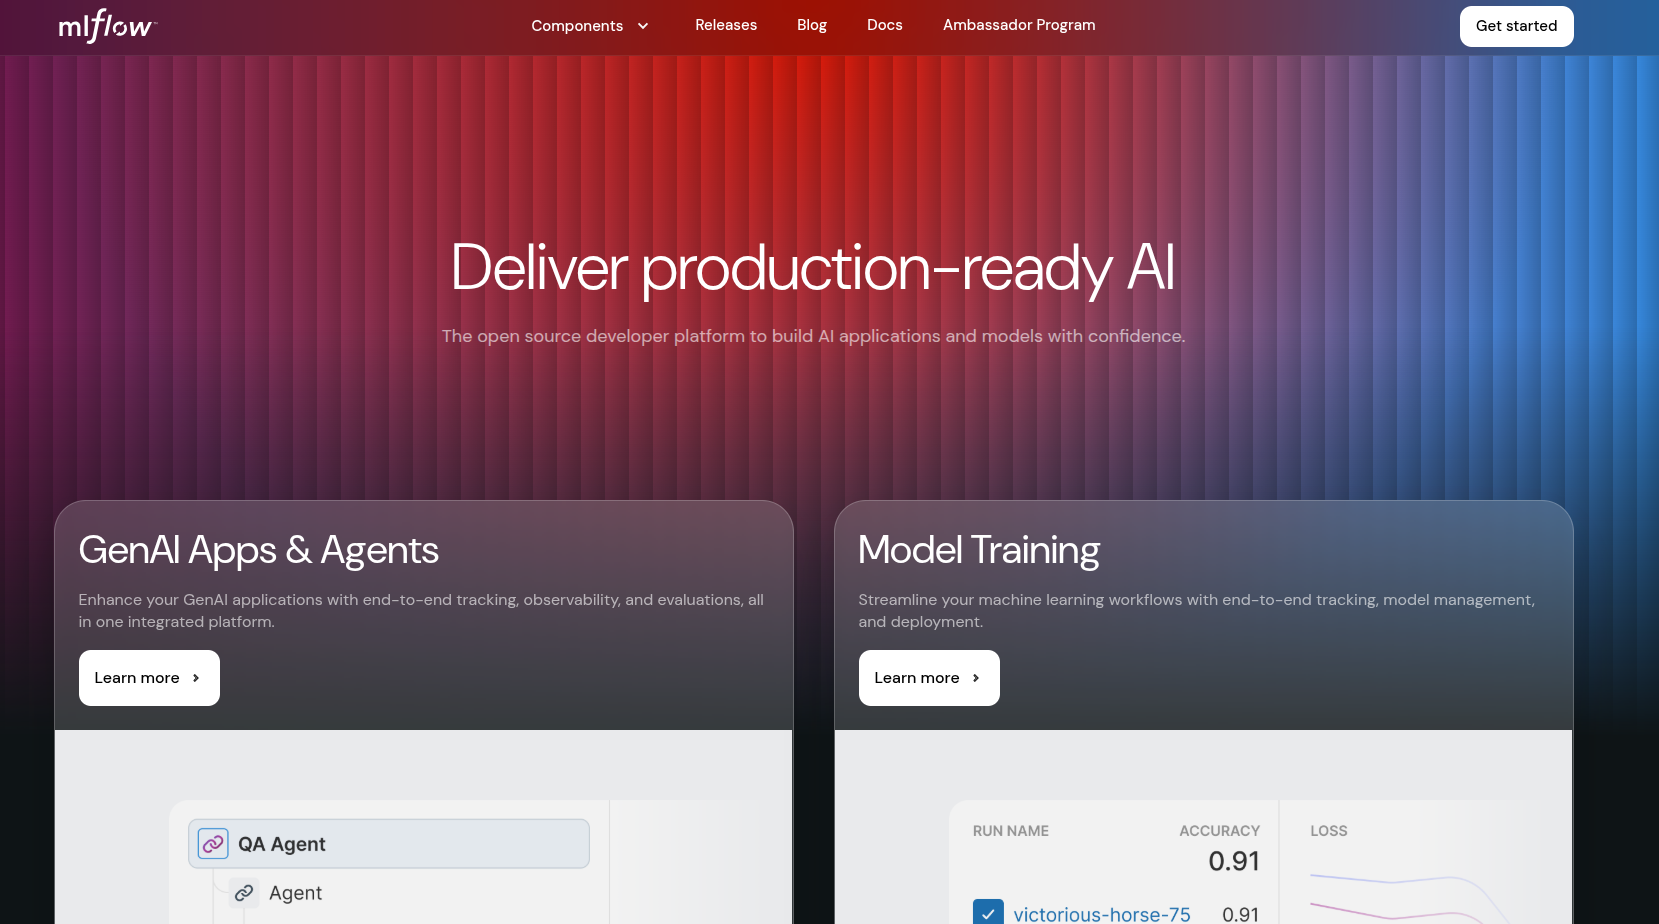Open the victorious-horse-75 run link
1659x924 pixels.
point(1101,913)
